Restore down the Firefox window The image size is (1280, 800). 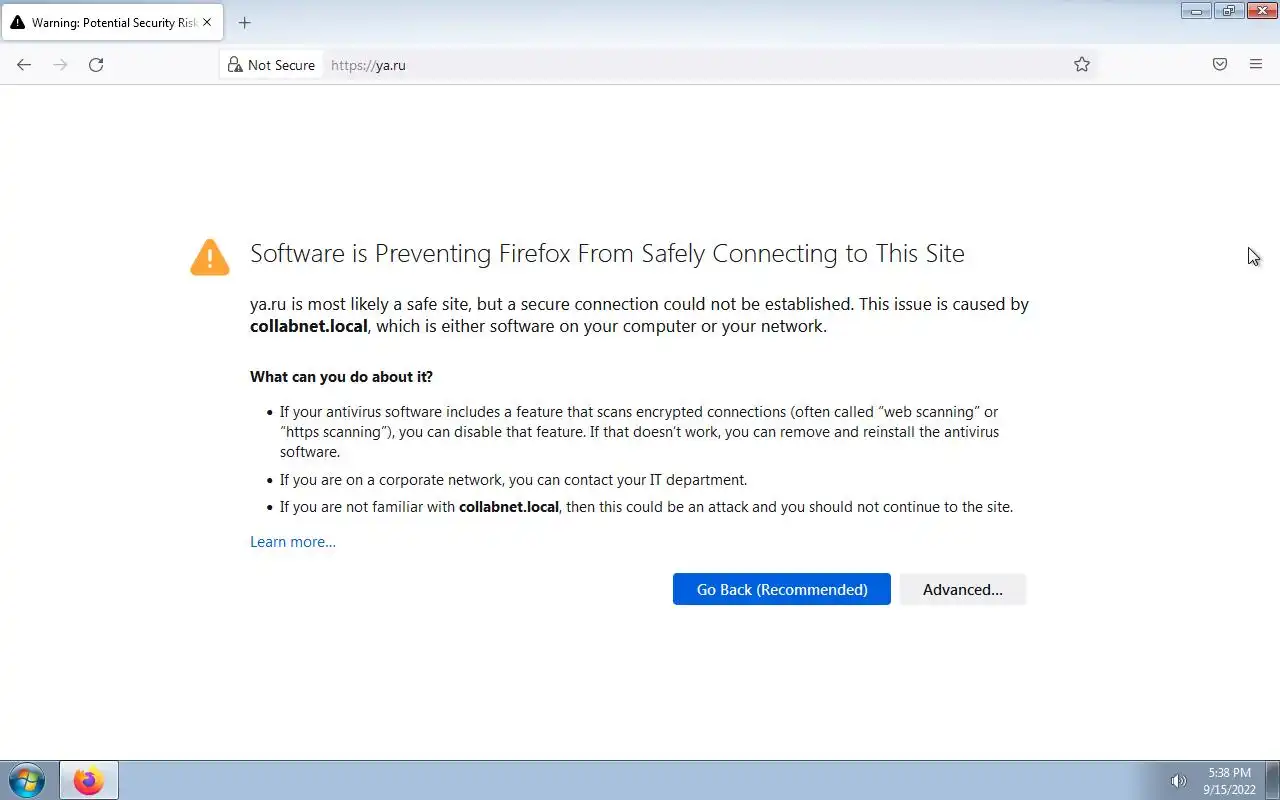click(x=1228, y=11)
